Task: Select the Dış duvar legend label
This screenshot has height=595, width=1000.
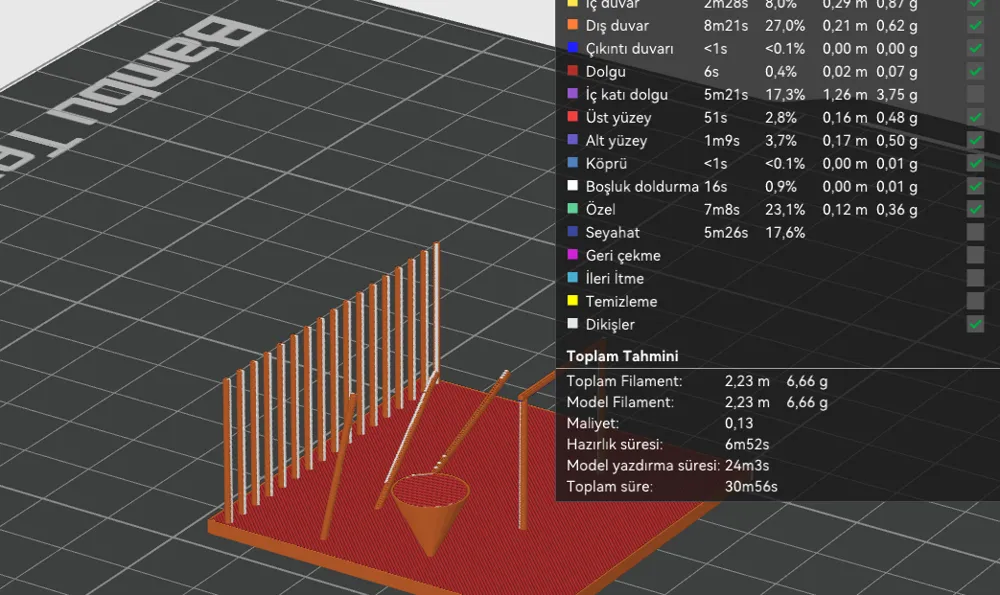Action: [x=617, y=26]
